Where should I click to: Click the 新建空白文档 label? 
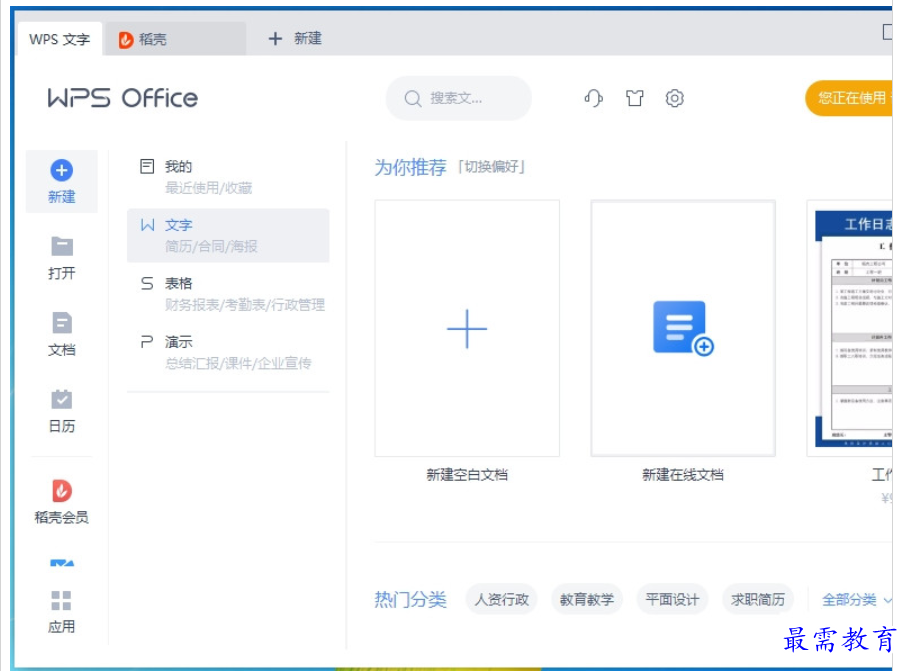[467, 475]
